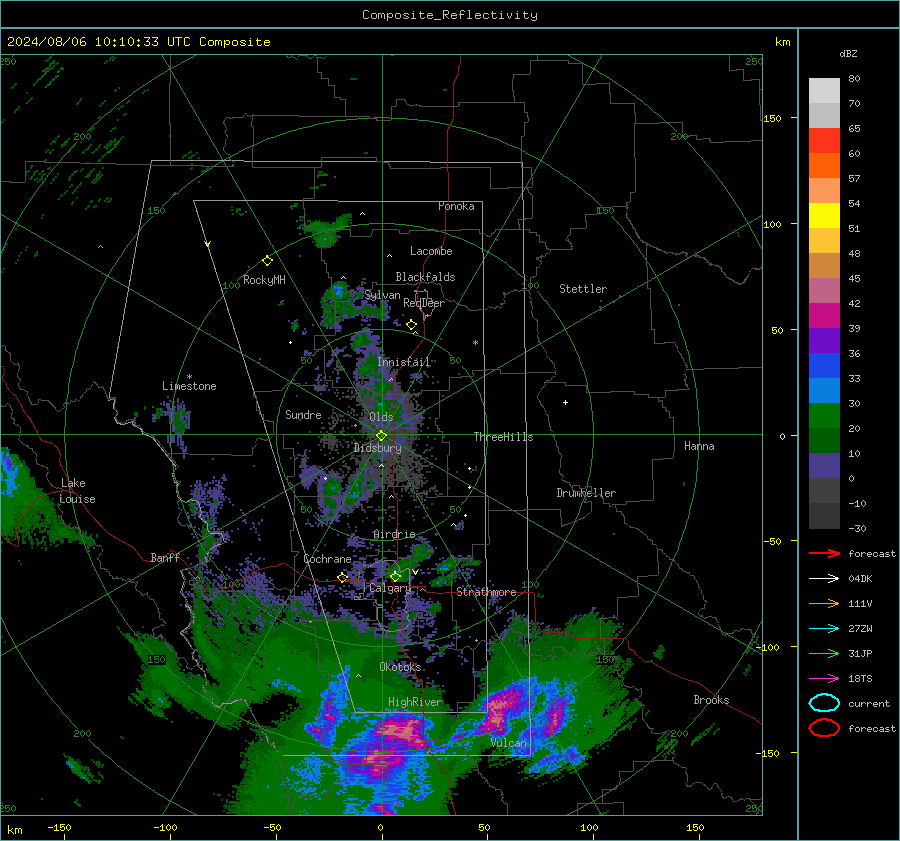Click the Limestone label
The image size is (900, 841).
click(189, 386)
